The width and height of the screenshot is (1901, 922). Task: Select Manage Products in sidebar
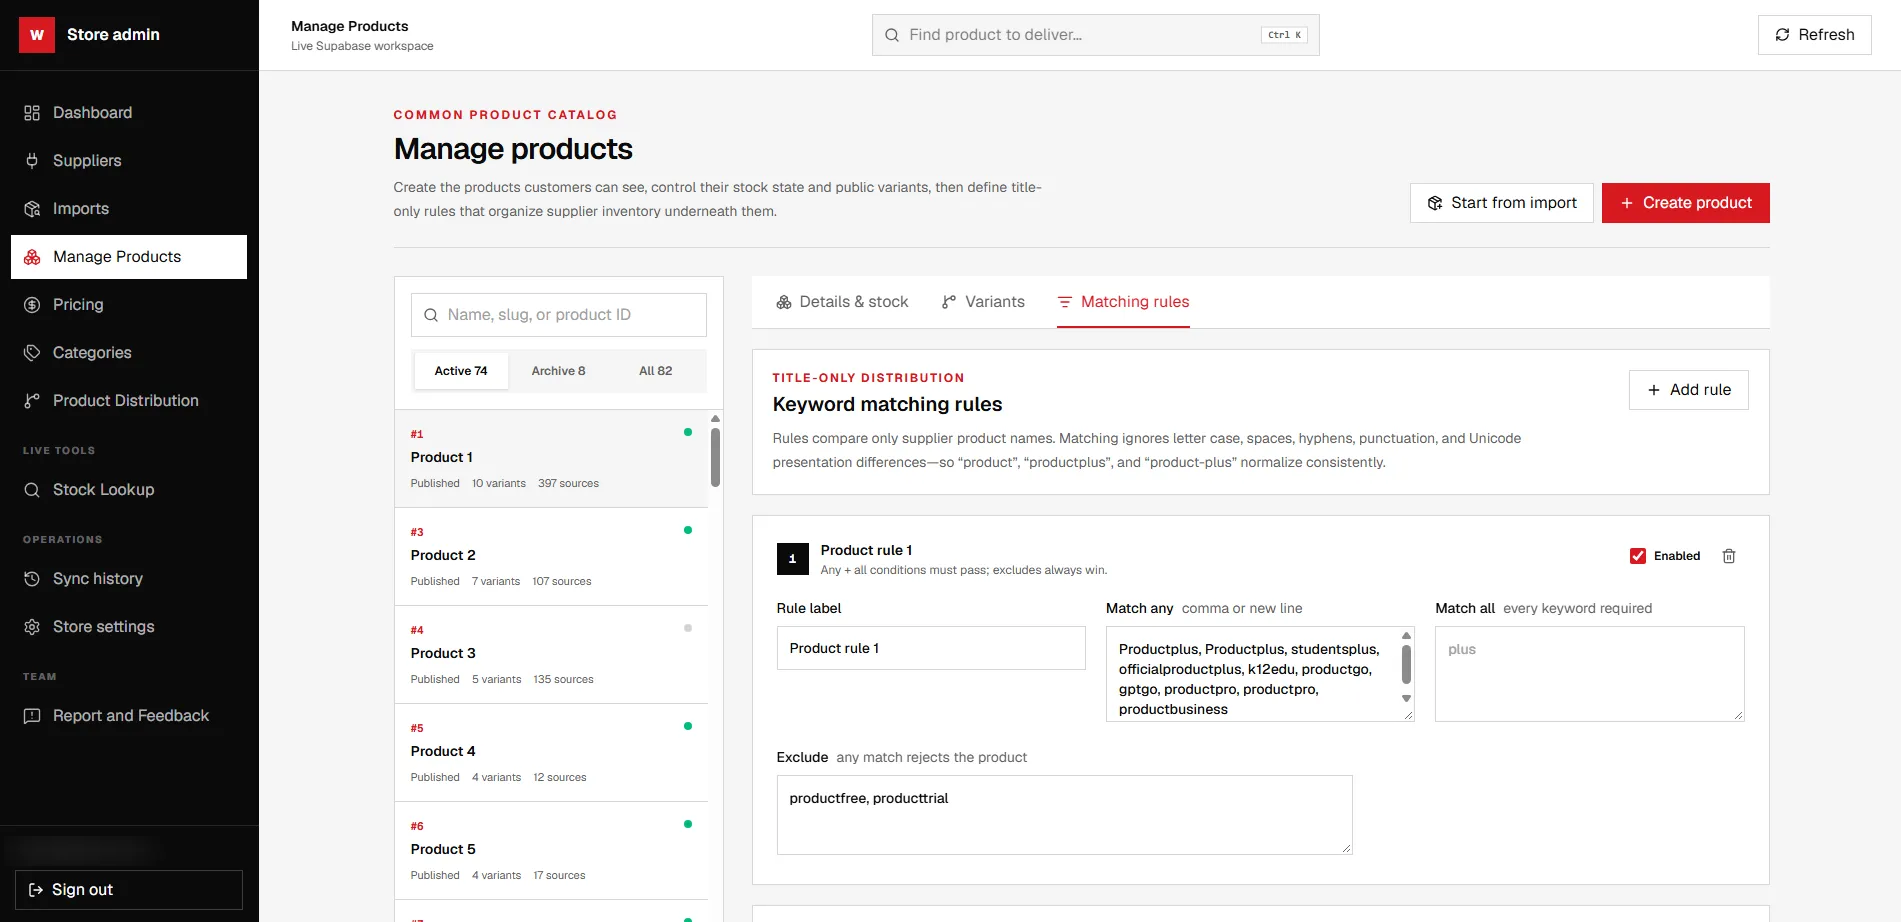click(129, 257)
